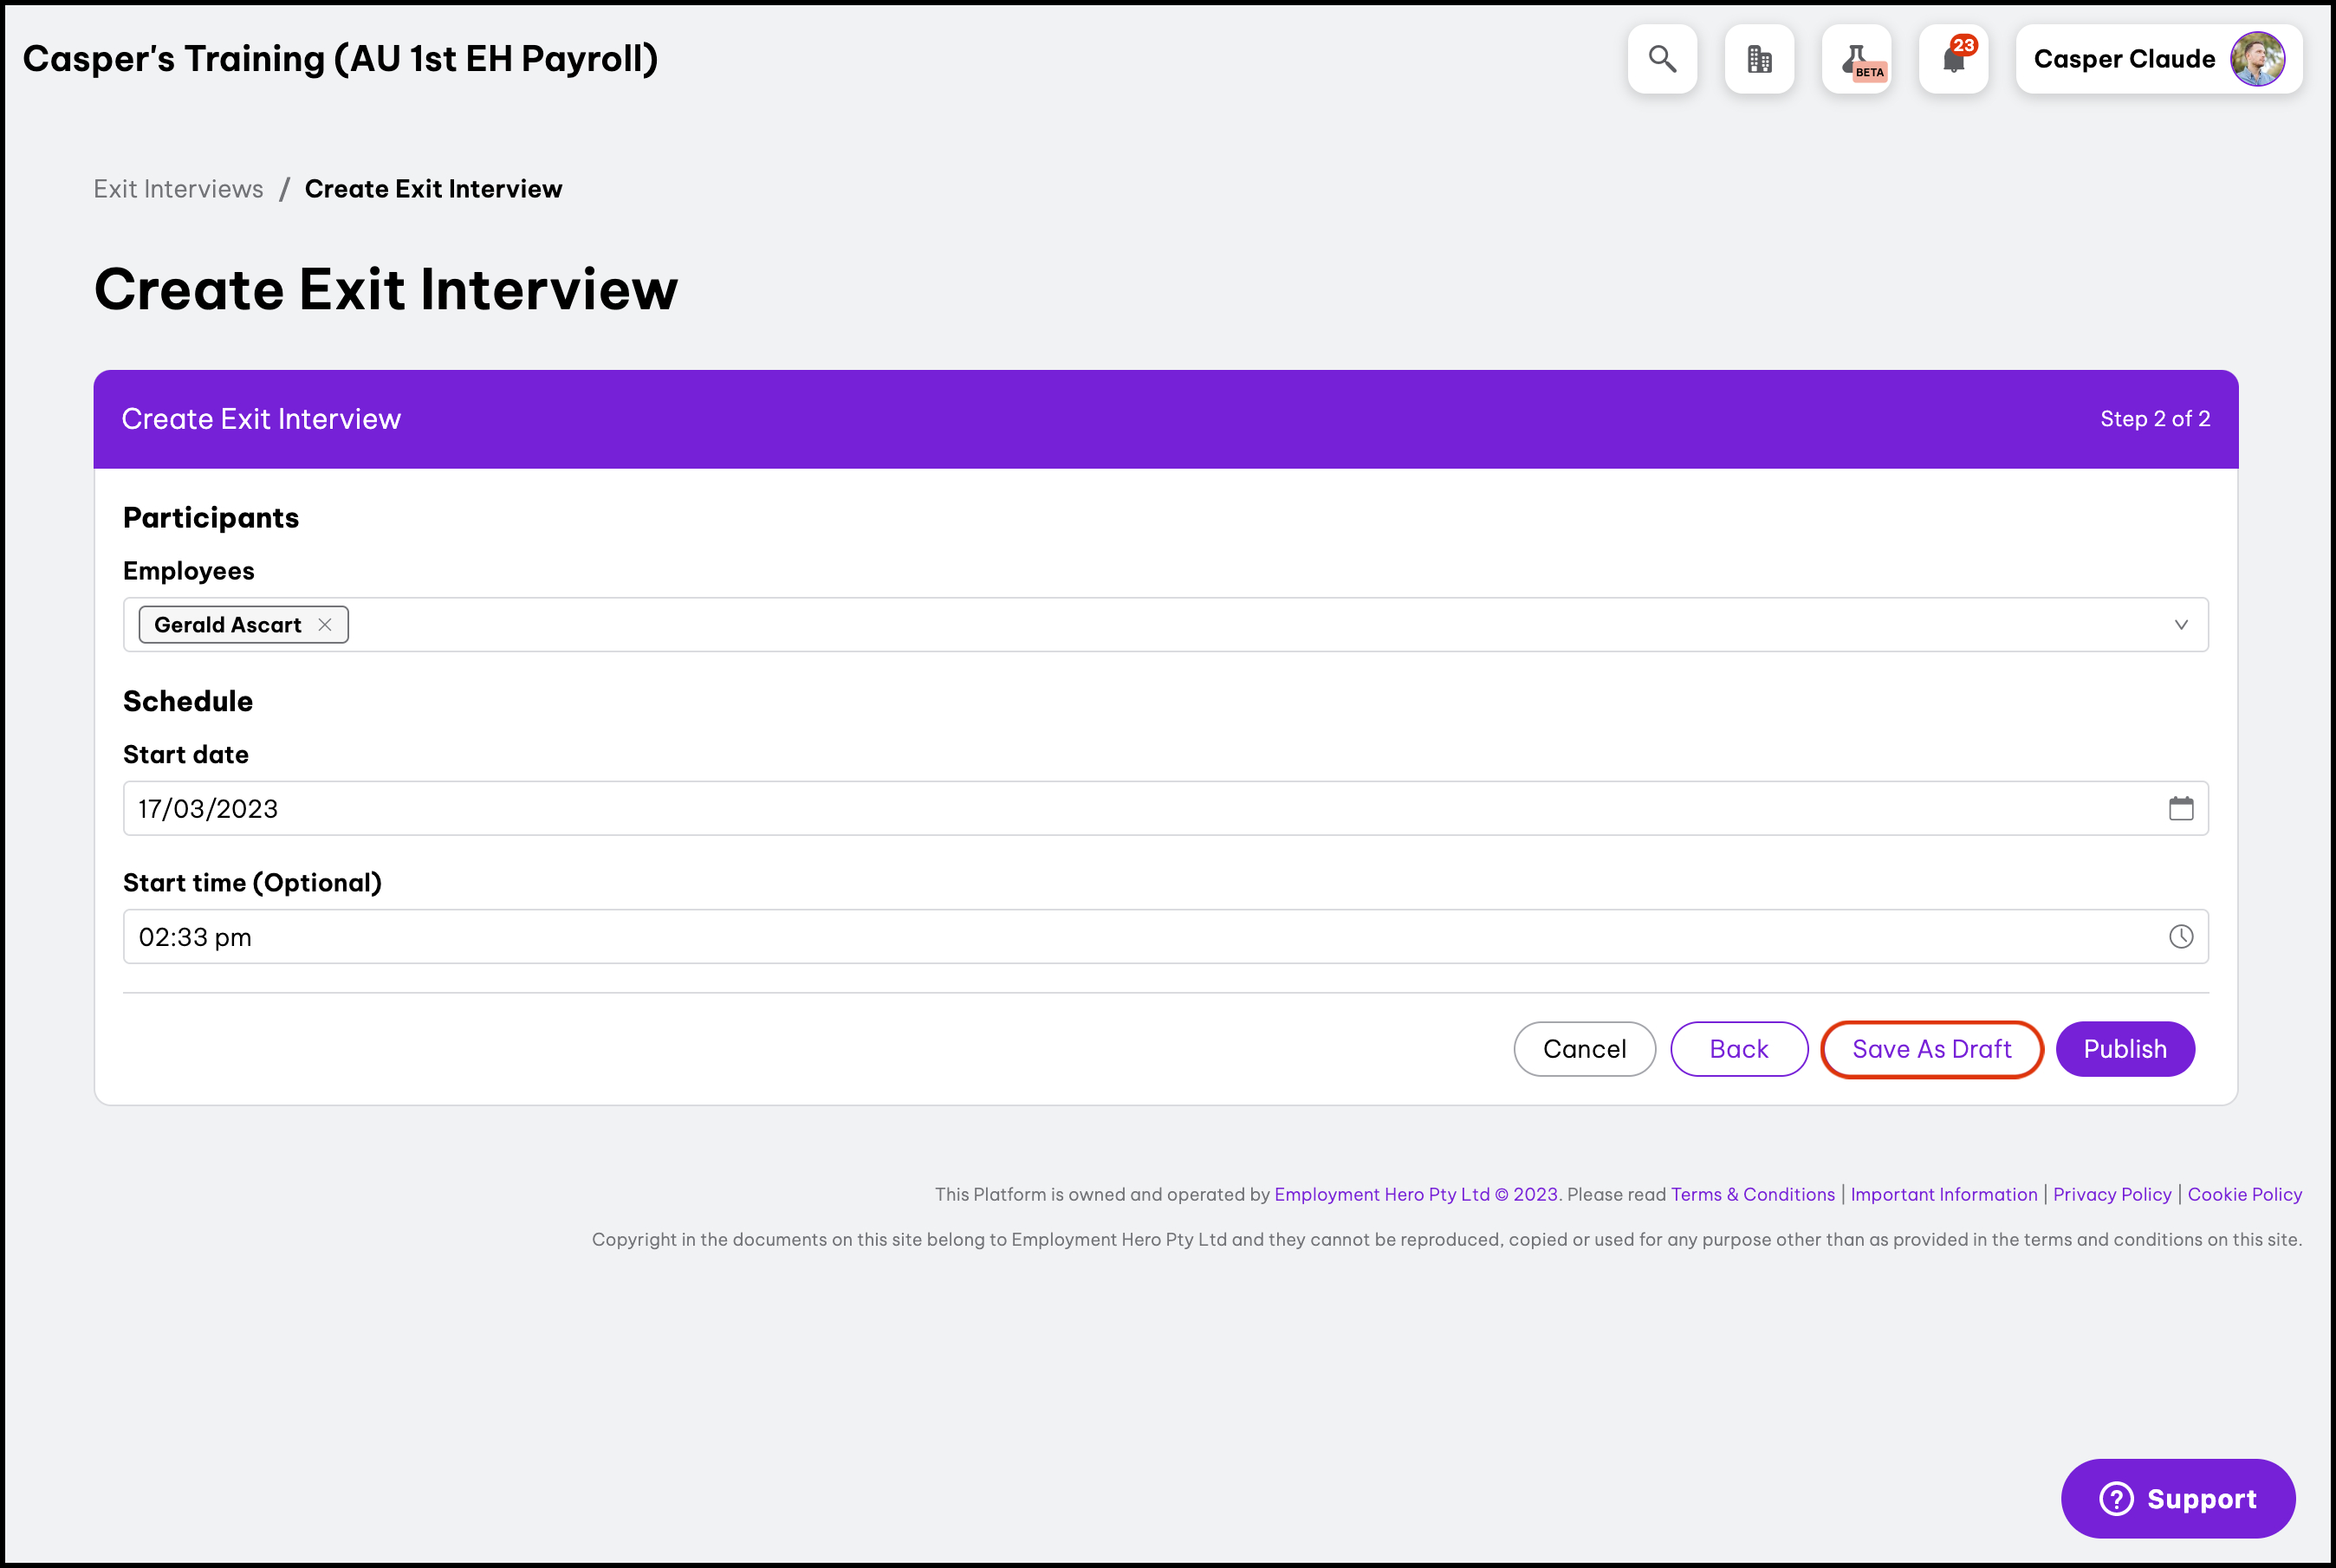Remove the Gerald Ascart tag
2336x1568 pixels.
click(325, 625)
